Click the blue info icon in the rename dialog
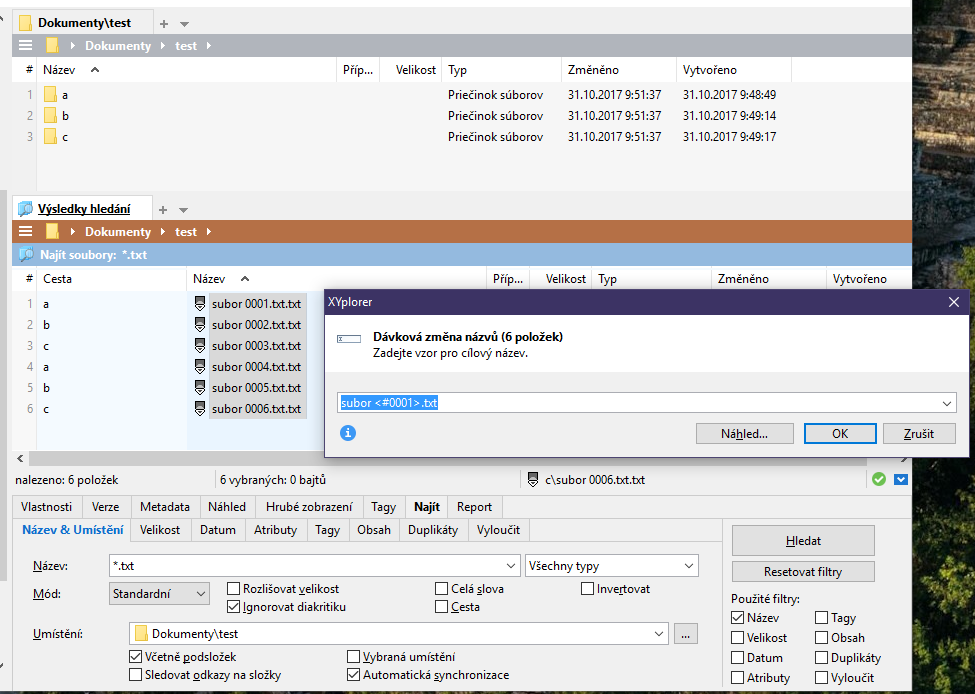The width and height of the screenshot is (975, 694). point(348,433)
